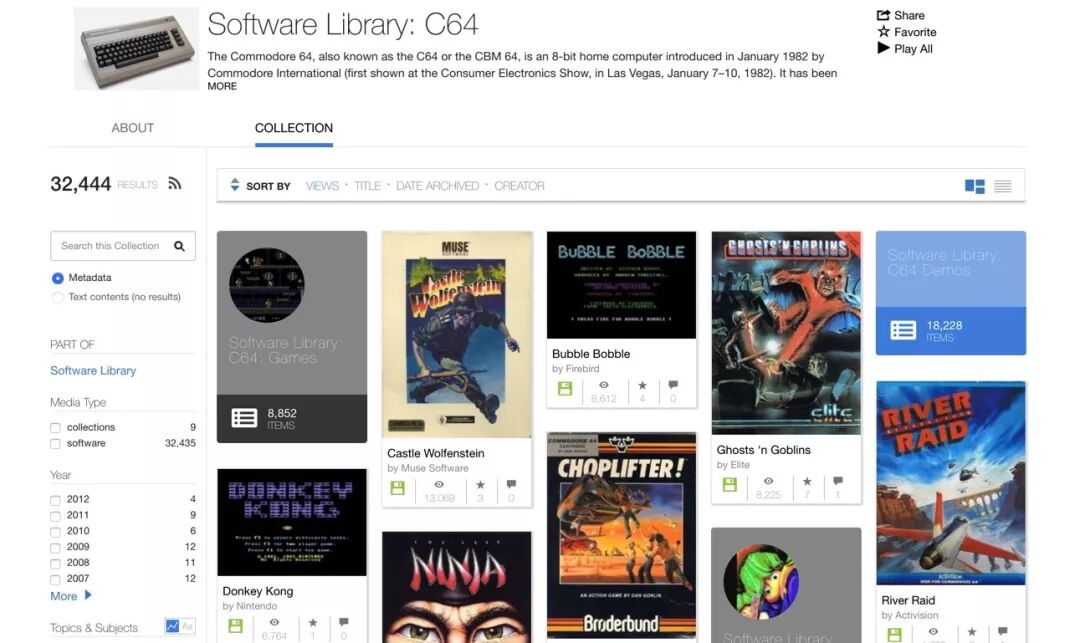
Task: Open the Ghosts 'n Goblins title link
Action: 763,450
